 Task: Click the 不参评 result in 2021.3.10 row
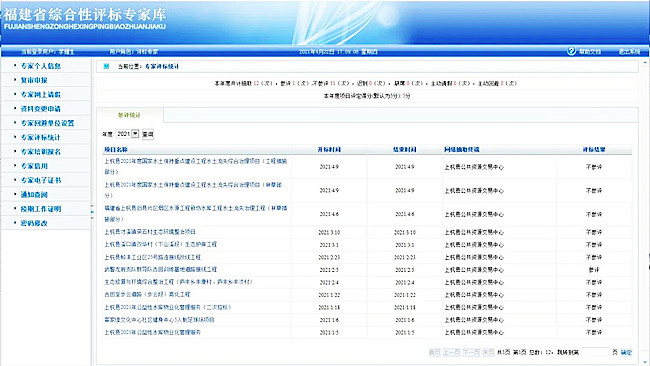(594, 232)
